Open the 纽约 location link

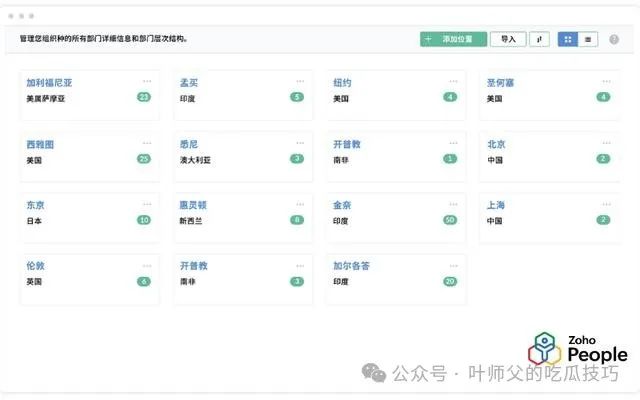[342, 83]
